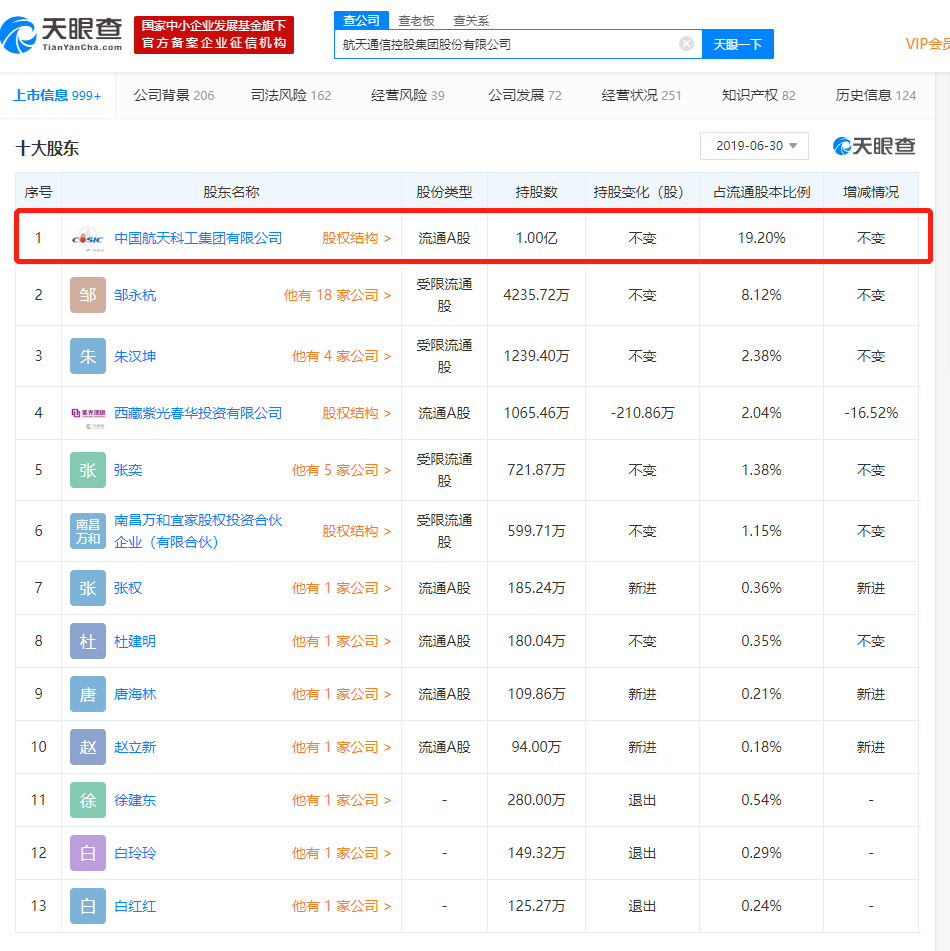Open 西藏紫光春华投资有限公司 link
This screenshot has width=950, height=951.
[198, 413]
